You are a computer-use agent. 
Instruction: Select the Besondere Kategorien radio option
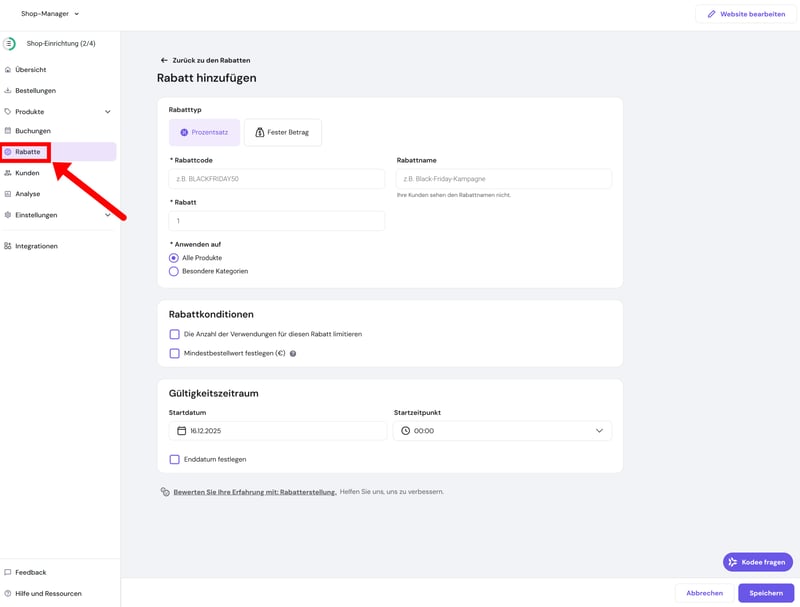tap(174, 271)
